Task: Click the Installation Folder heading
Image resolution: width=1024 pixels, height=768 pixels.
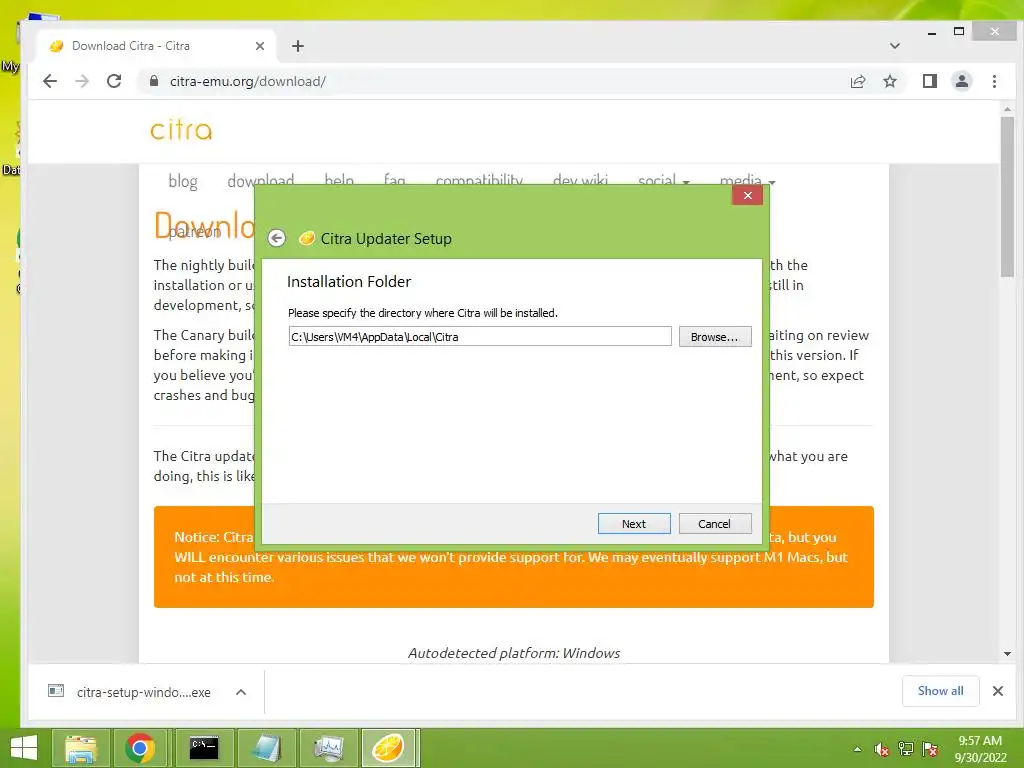Action: [349, 281]
